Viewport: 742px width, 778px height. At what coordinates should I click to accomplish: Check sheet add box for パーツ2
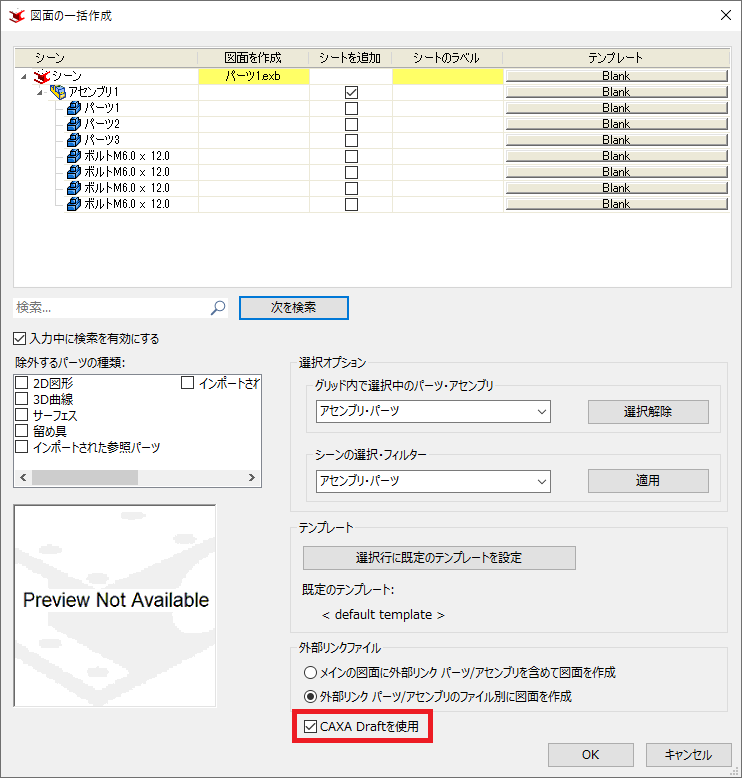pyautogui.click(x=351, y=124)
